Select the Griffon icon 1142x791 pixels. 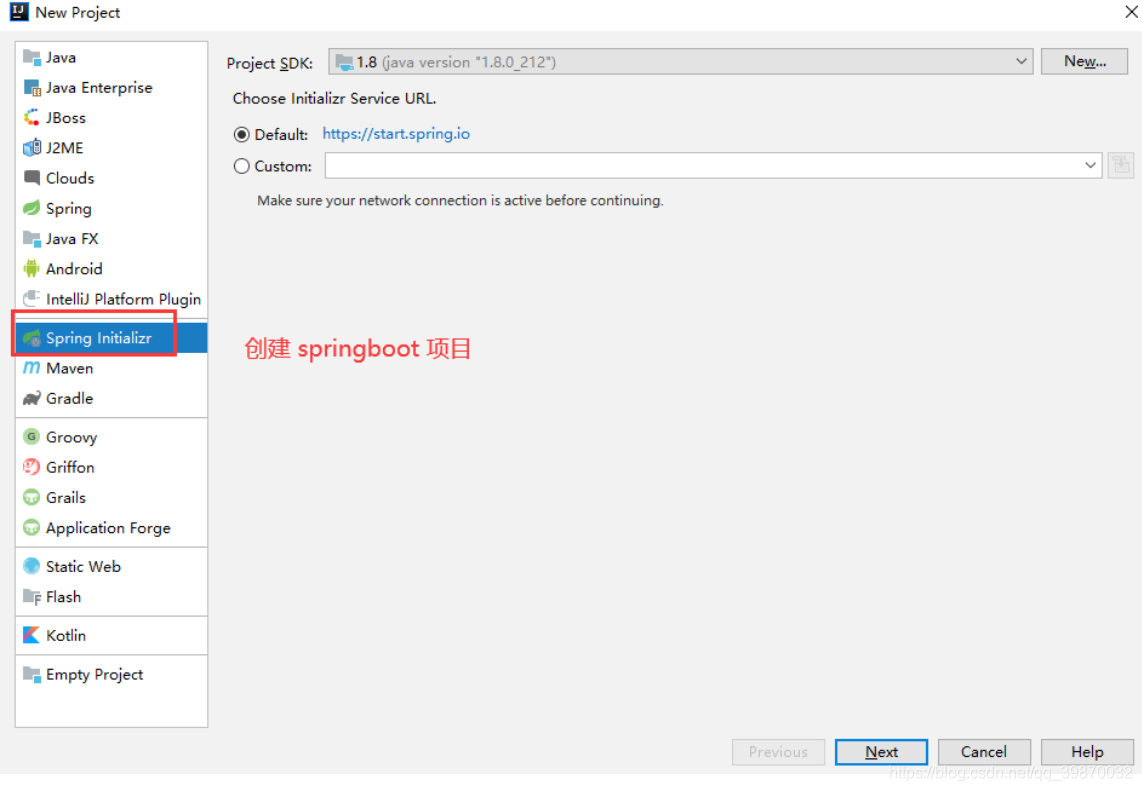pos(31,468)
